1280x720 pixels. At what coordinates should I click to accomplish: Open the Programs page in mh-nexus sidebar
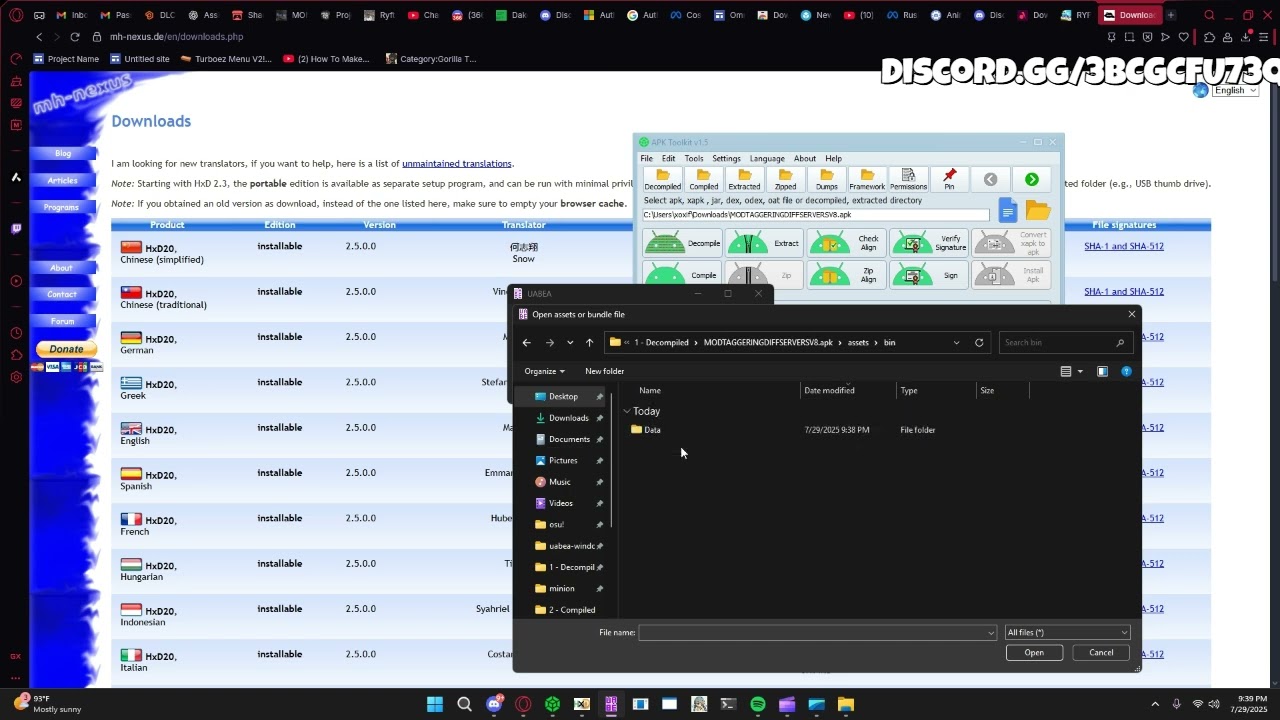[61, 207]
